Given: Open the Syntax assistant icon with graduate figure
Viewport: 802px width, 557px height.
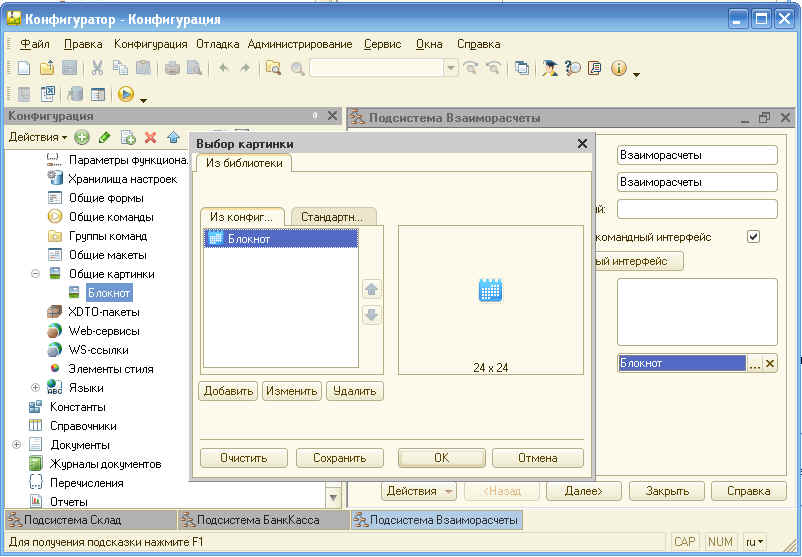Looking at the screenshot, I should [x=550, y=68].
